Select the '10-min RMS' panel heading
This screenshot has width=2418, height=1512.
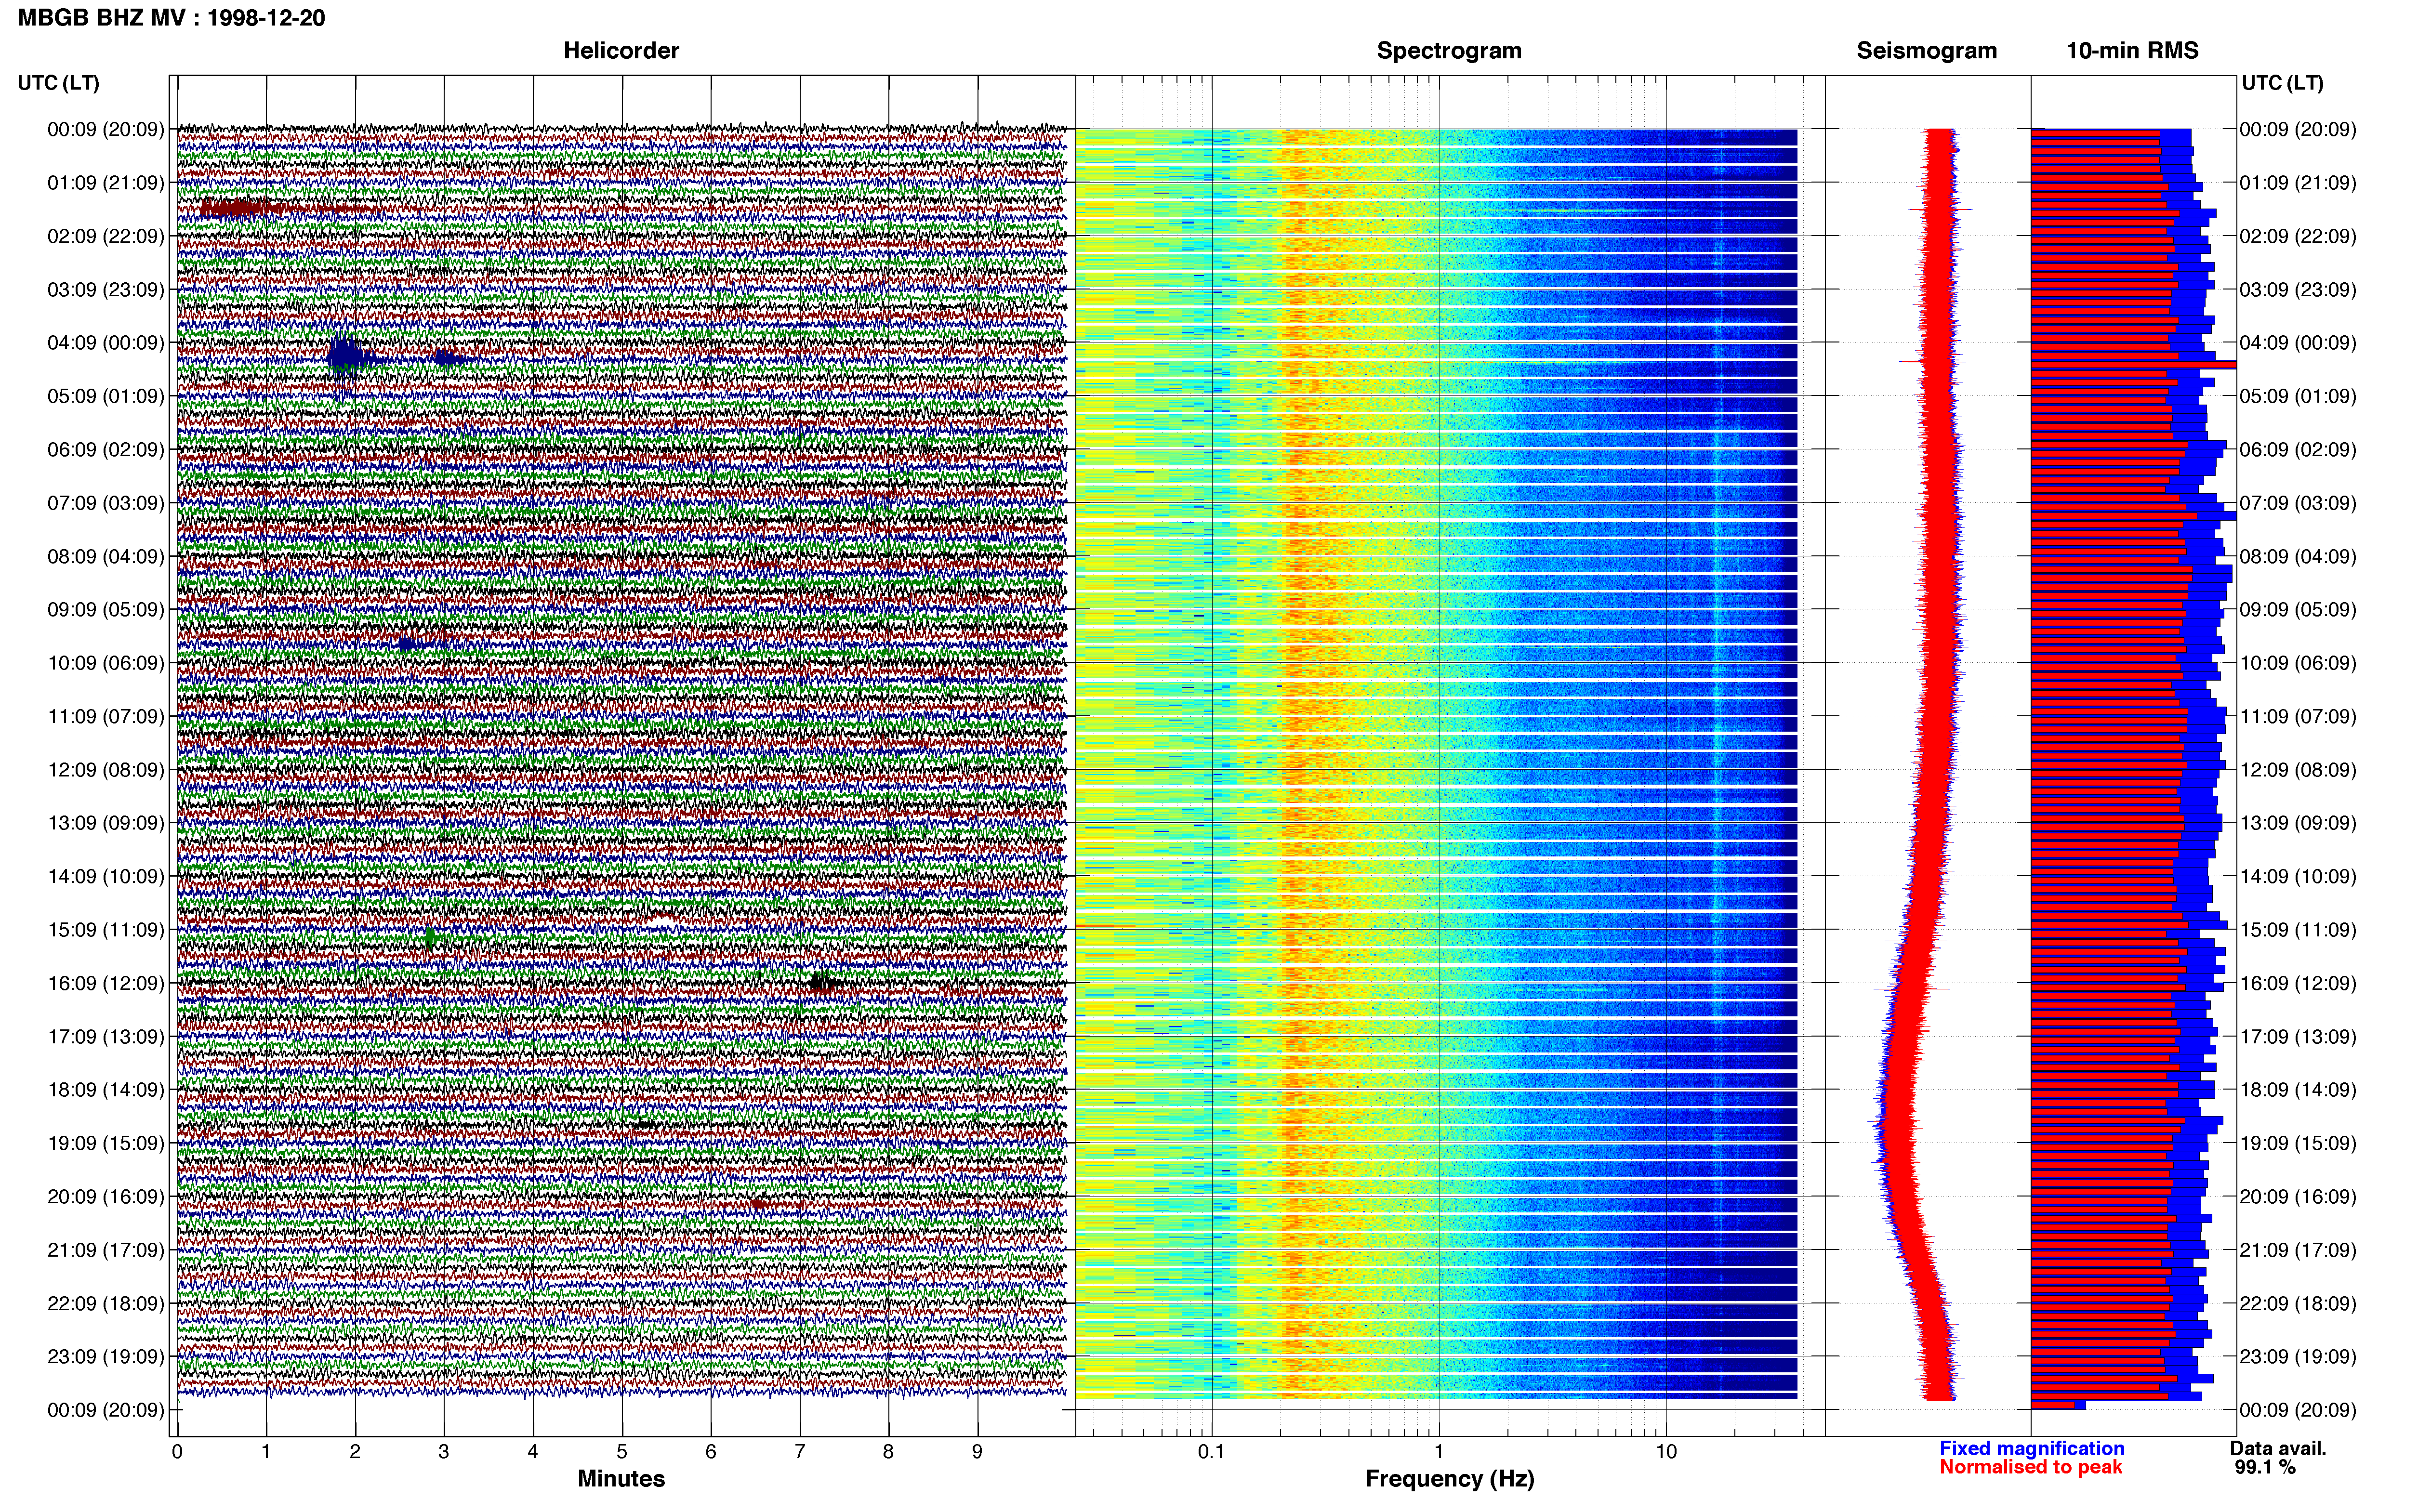pyautogui.click(x=2132, y=51)
